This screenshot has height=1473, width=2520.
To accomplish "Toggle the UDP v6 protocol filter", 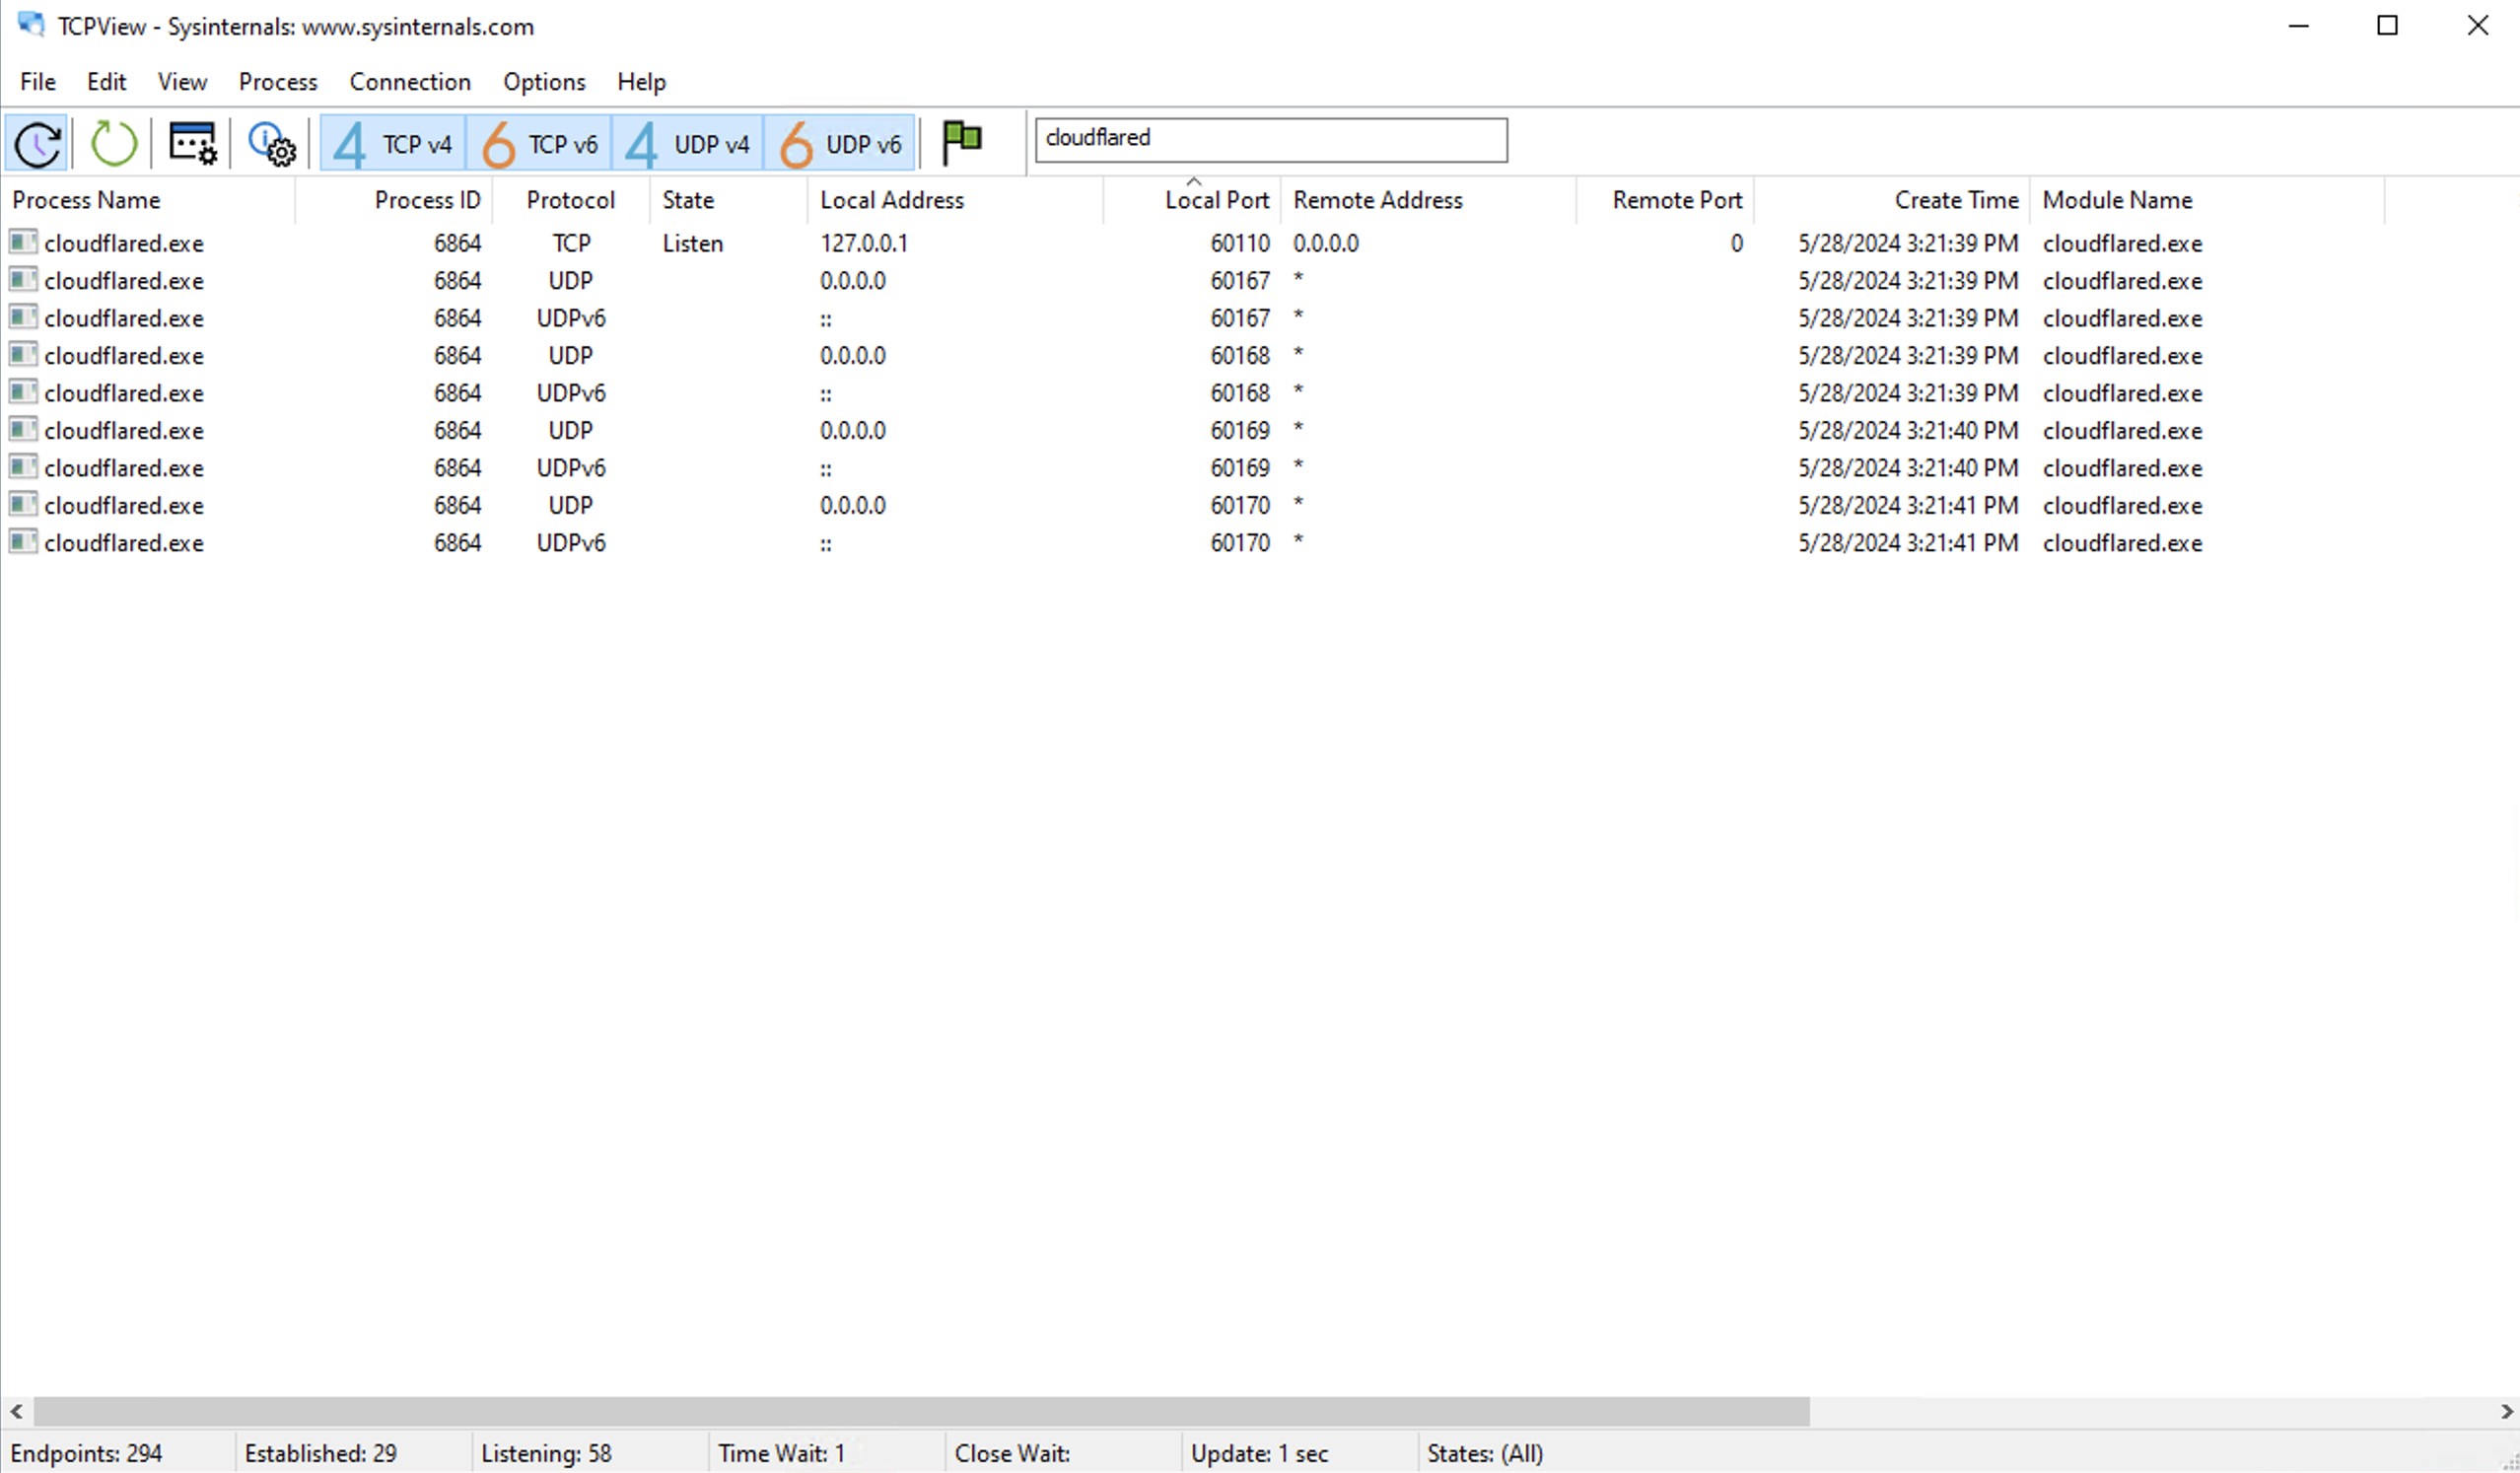I will 839,143.
